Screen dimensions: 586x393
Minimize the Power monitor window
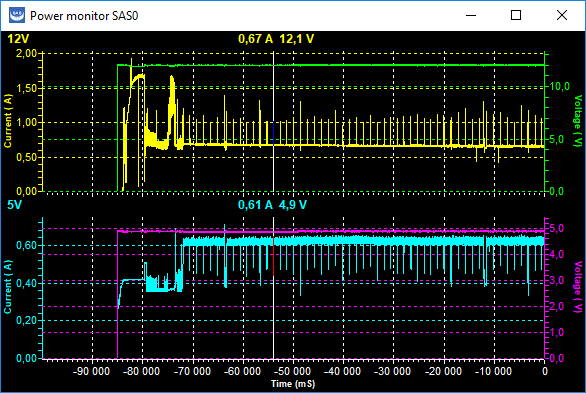point(471,15)
